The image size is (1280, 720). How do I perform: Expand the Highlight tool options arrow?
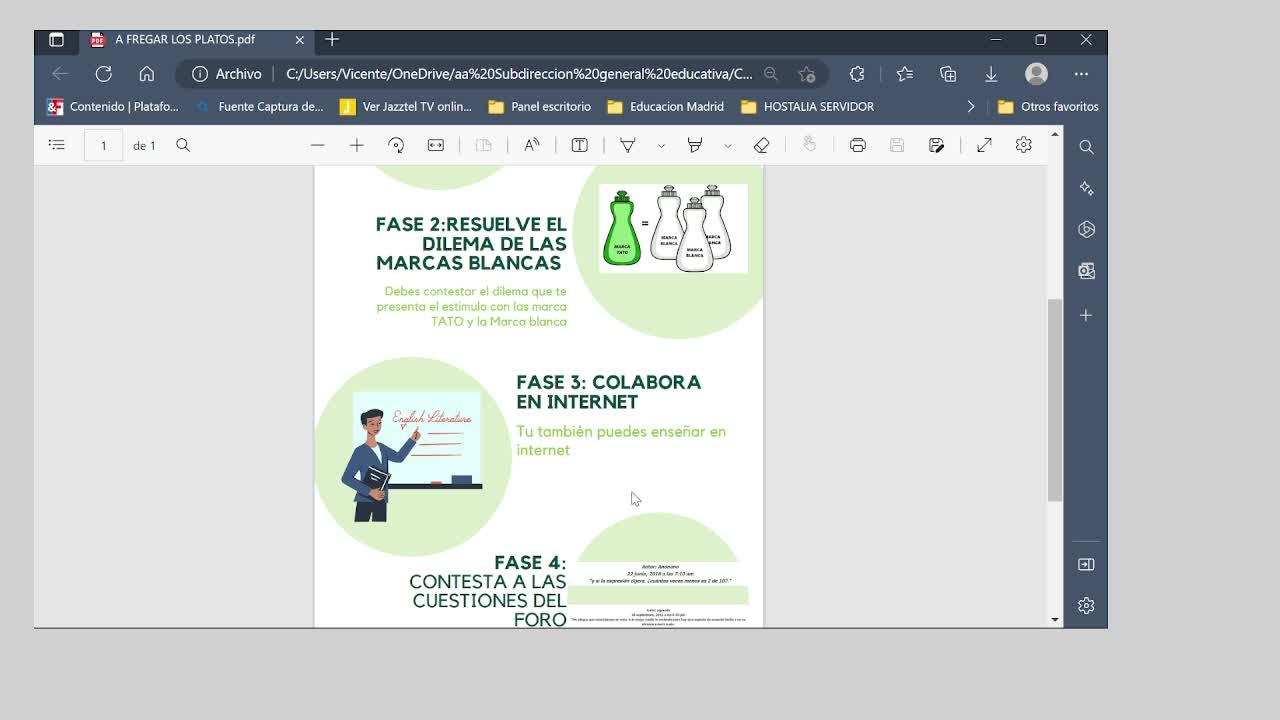coord(728,146)
